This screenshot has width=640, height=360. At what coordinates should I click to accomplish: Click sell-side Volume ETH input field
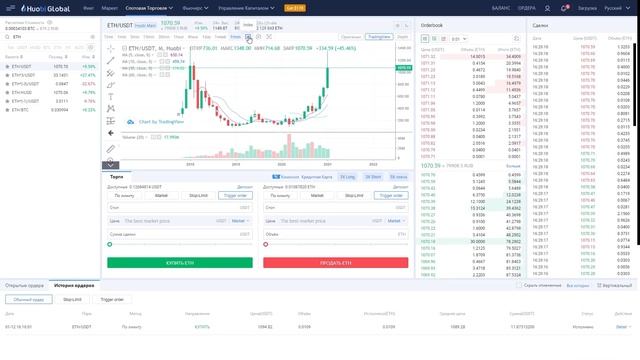[x=336, y=234]
